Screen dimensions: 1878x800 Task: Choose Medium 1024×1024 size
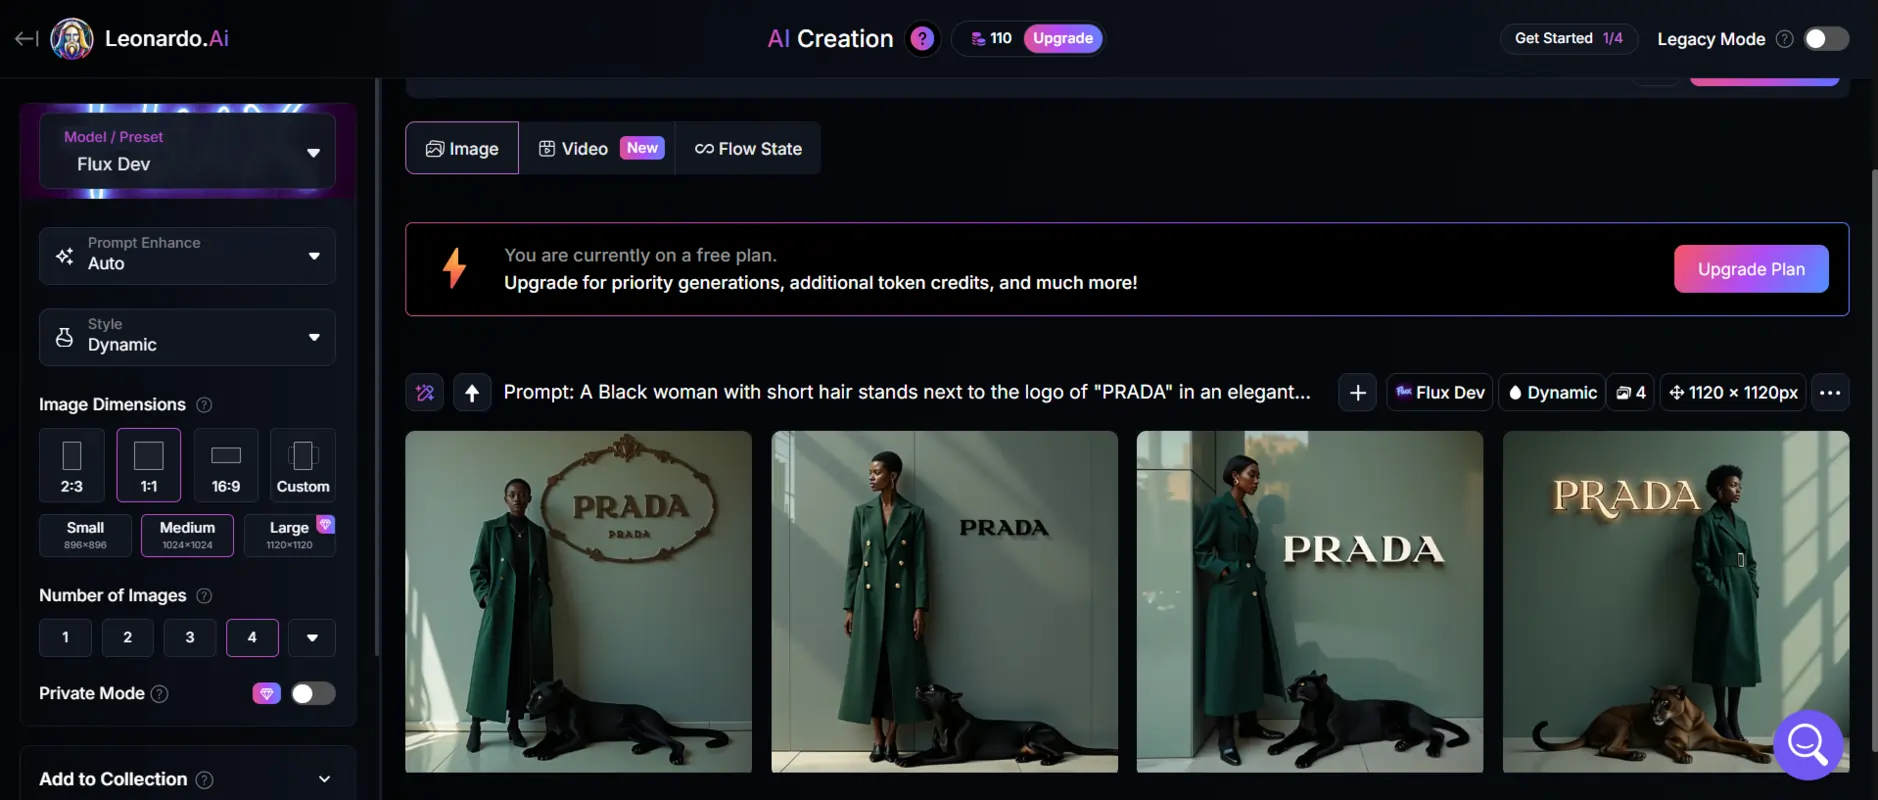coord(187,535)
